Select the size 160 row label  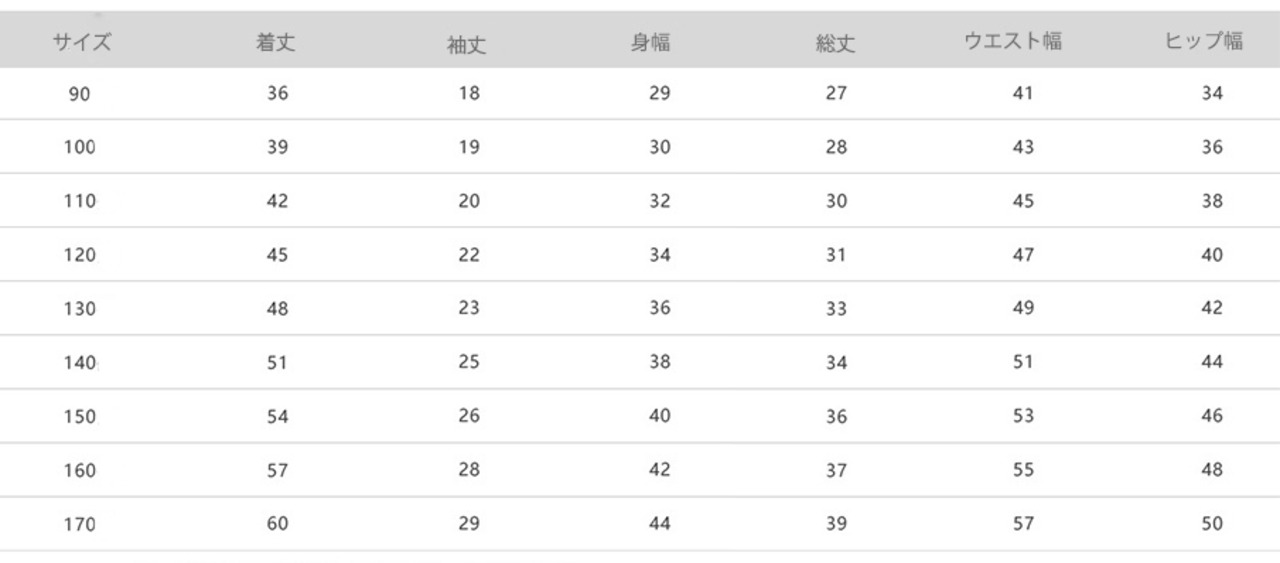coord(80,471)
